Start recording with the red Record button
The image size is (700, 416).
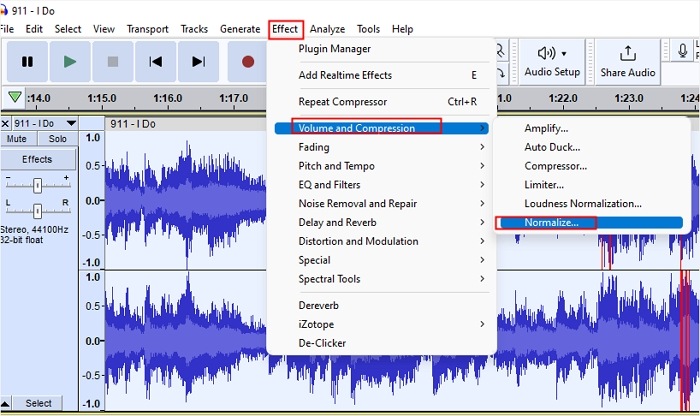click(248, 62)
